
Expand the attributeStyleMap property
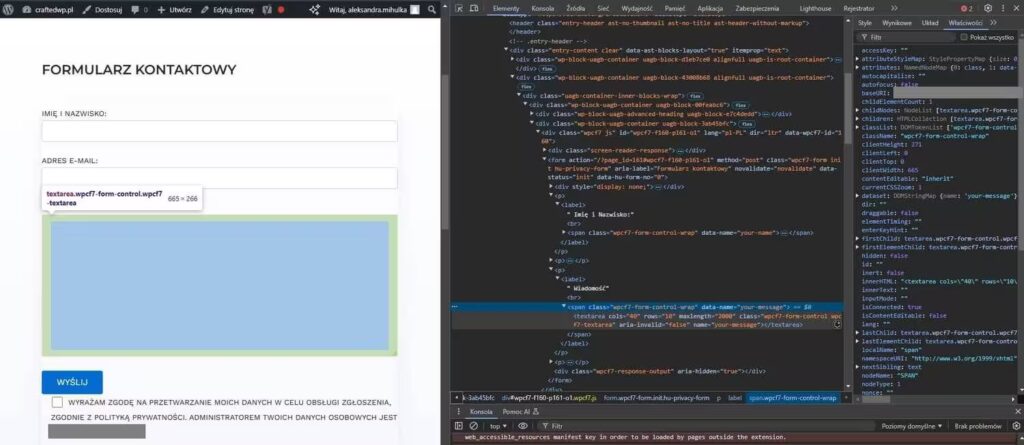857,58
